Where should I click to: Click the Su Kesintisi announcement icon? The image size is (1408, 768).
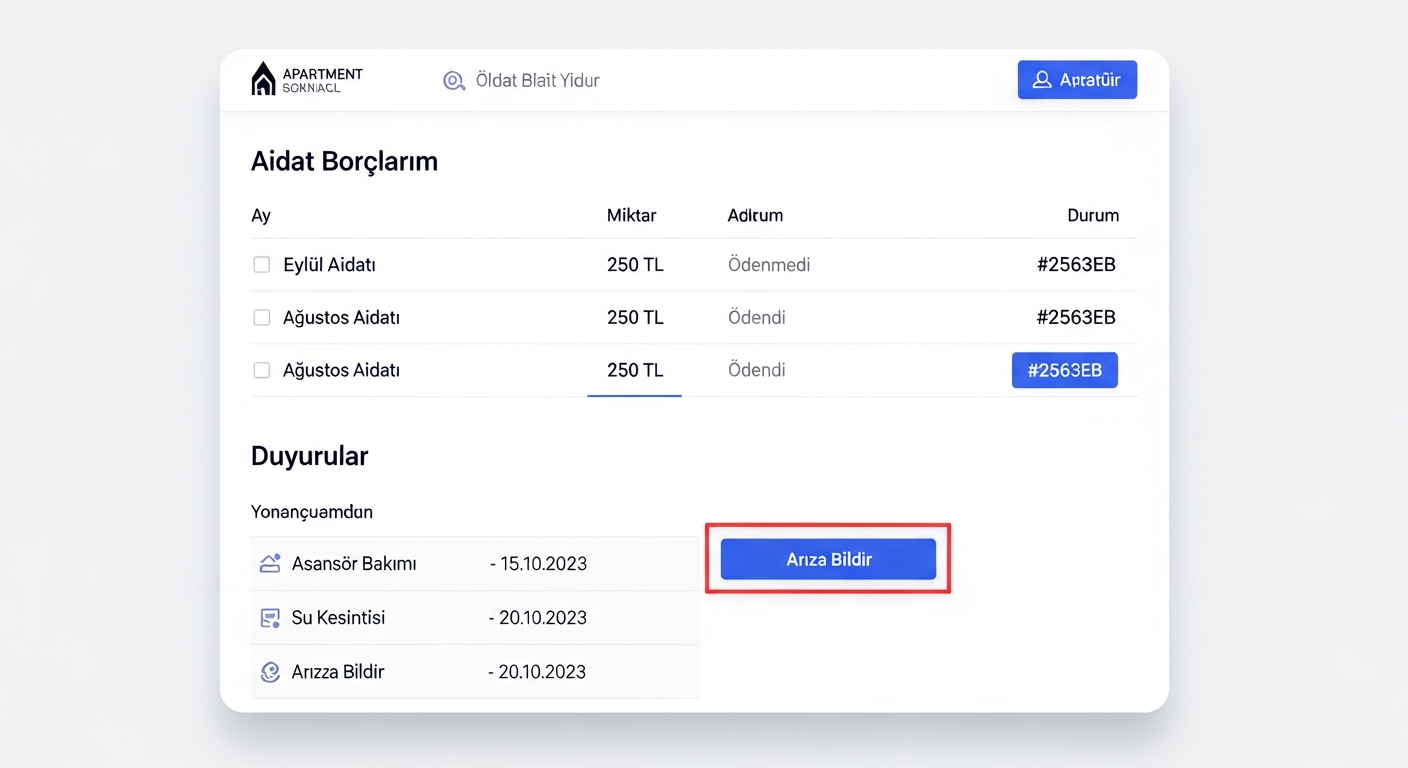[270, 618]
